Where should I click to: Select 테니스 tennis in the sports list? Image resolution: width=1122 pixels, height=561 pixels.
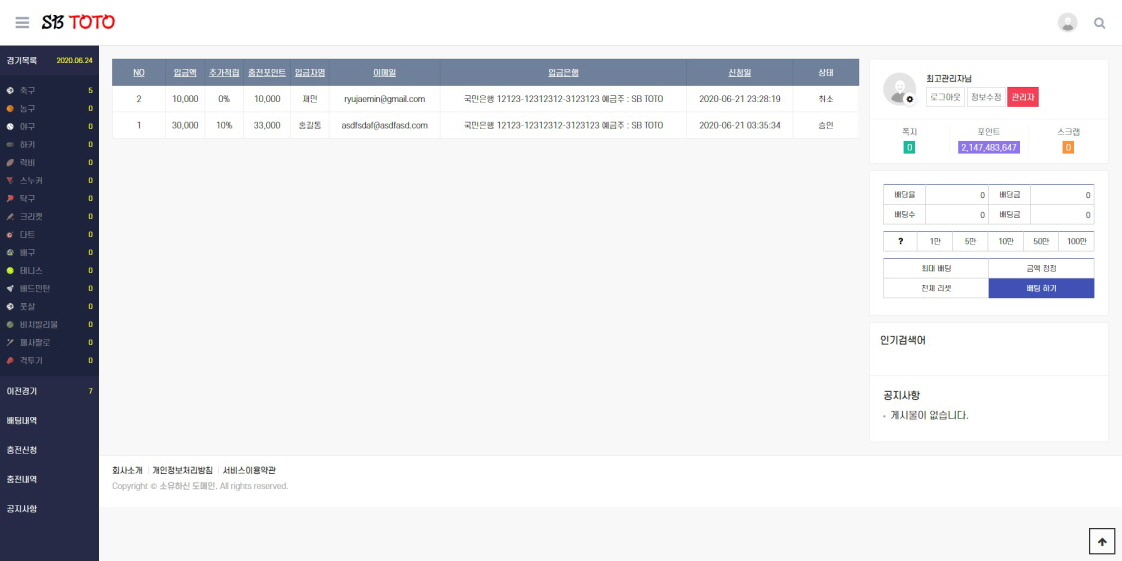click(31, 271)
